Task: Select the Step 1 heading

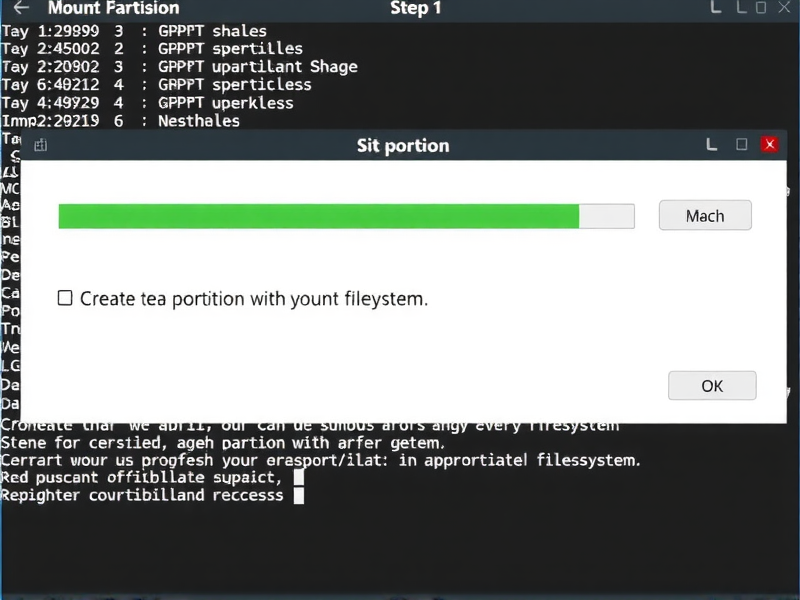Action: coord(415,9)
